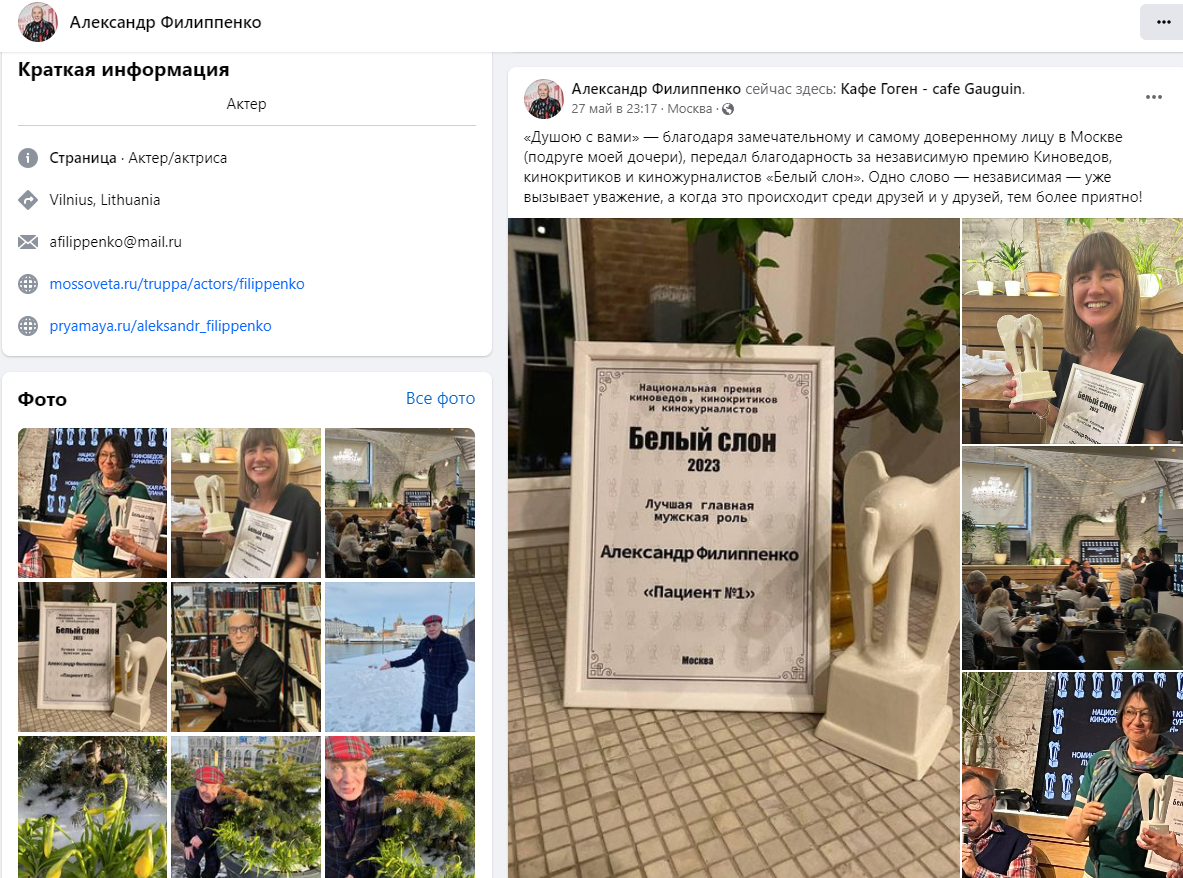This screenshot has width=1183, height=878.
Task: Open the mossoveta.ru/truppa/actors/filippenko link
Action: pos(177,284)
